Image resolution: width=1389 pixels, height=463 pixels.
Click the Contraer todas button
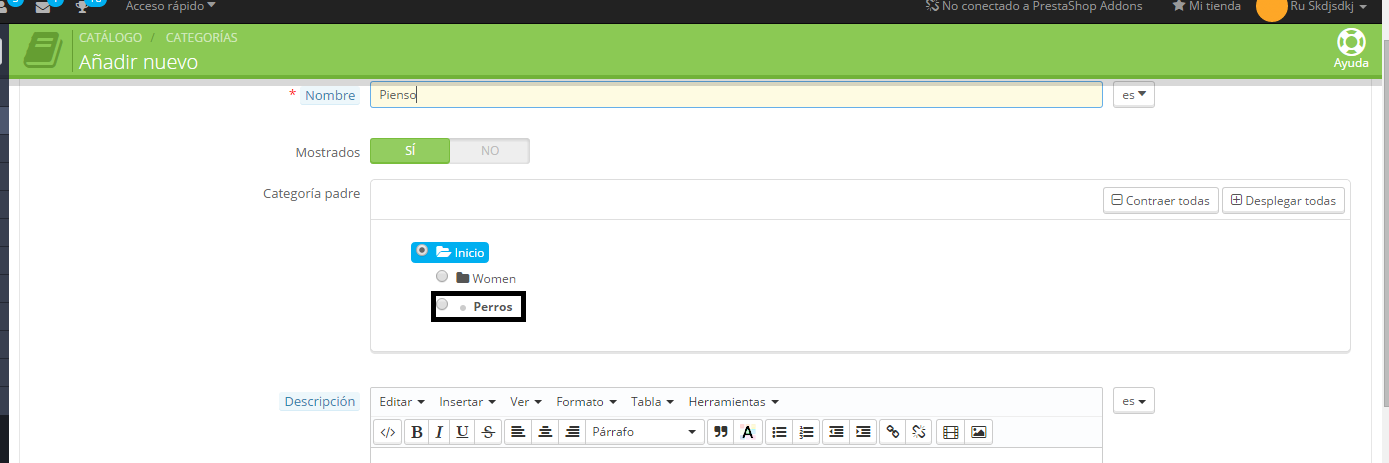1160,200
